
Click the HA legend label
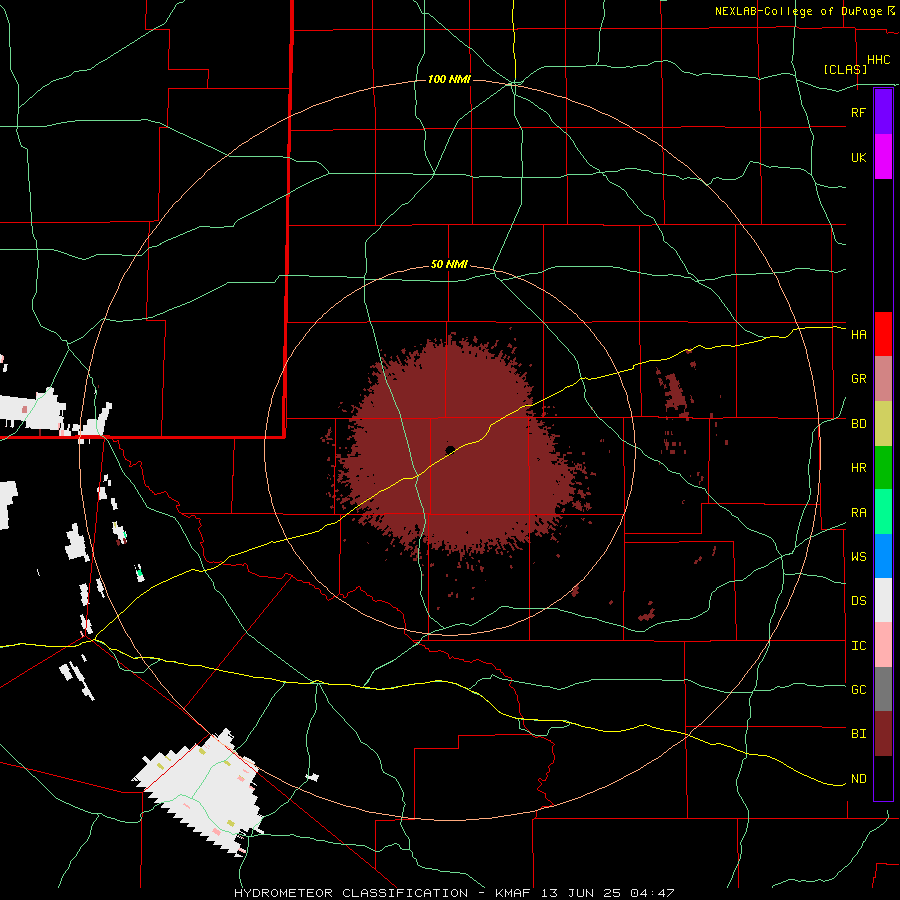pyautogui.click(x=858, y=334)
